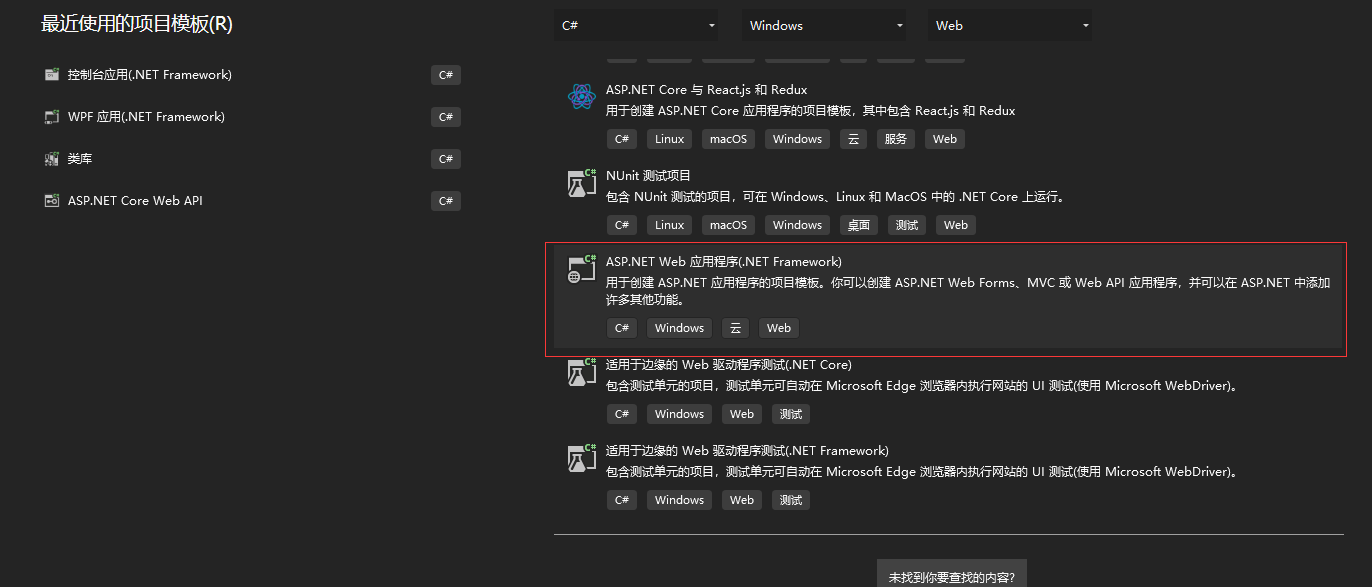Screen dimensions: 1372x587
Task: Click the macOS tag under the NUnit template
Action: pos(729,225)
